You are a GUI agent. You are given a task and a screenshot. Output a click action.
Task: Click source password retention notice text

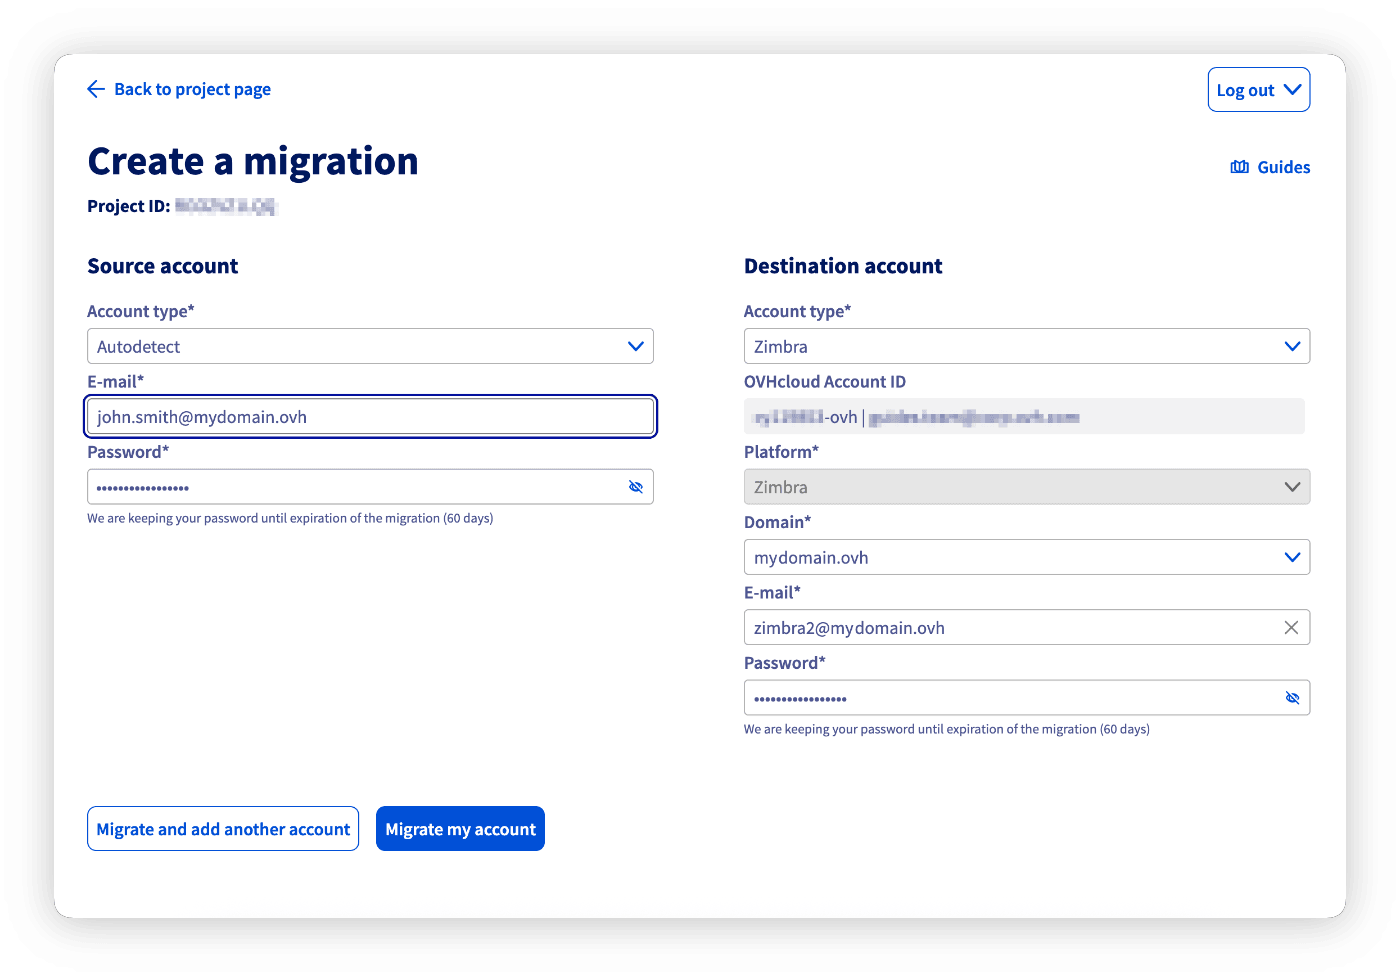(x=290, y=518)
